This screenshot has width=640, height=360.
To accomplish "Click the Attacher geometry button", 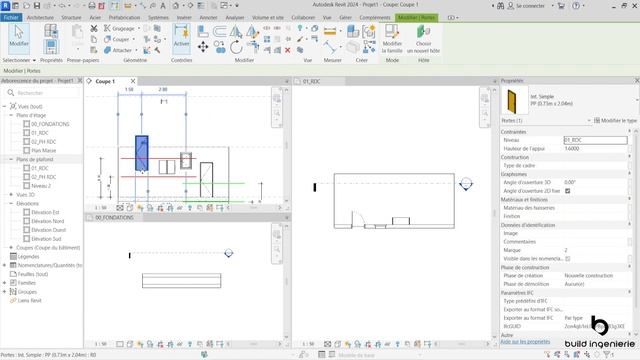I will coord(118,50).
